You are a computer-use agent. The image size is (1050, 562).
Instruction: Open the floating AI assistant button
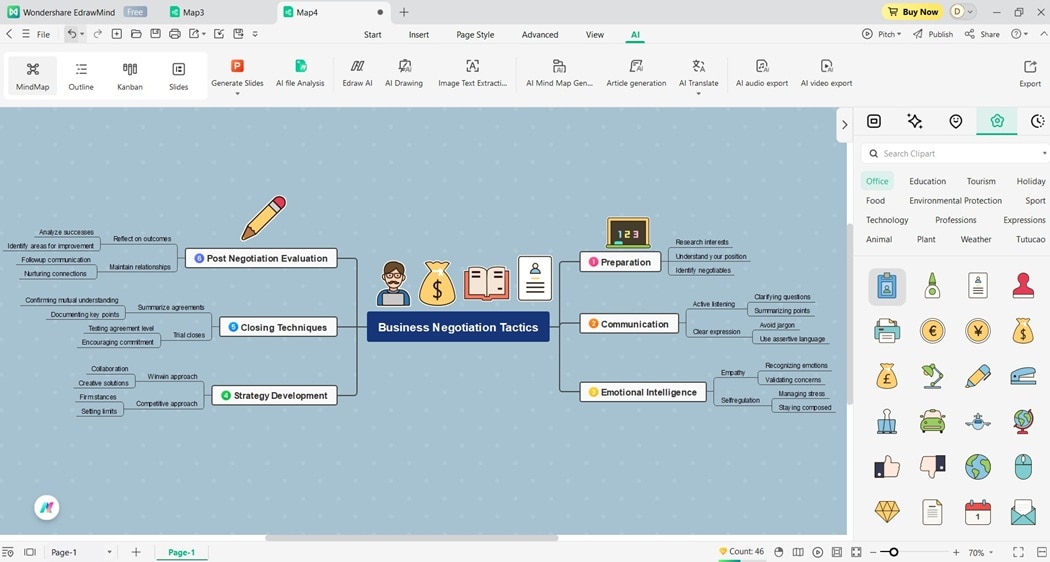coord(47,507)
